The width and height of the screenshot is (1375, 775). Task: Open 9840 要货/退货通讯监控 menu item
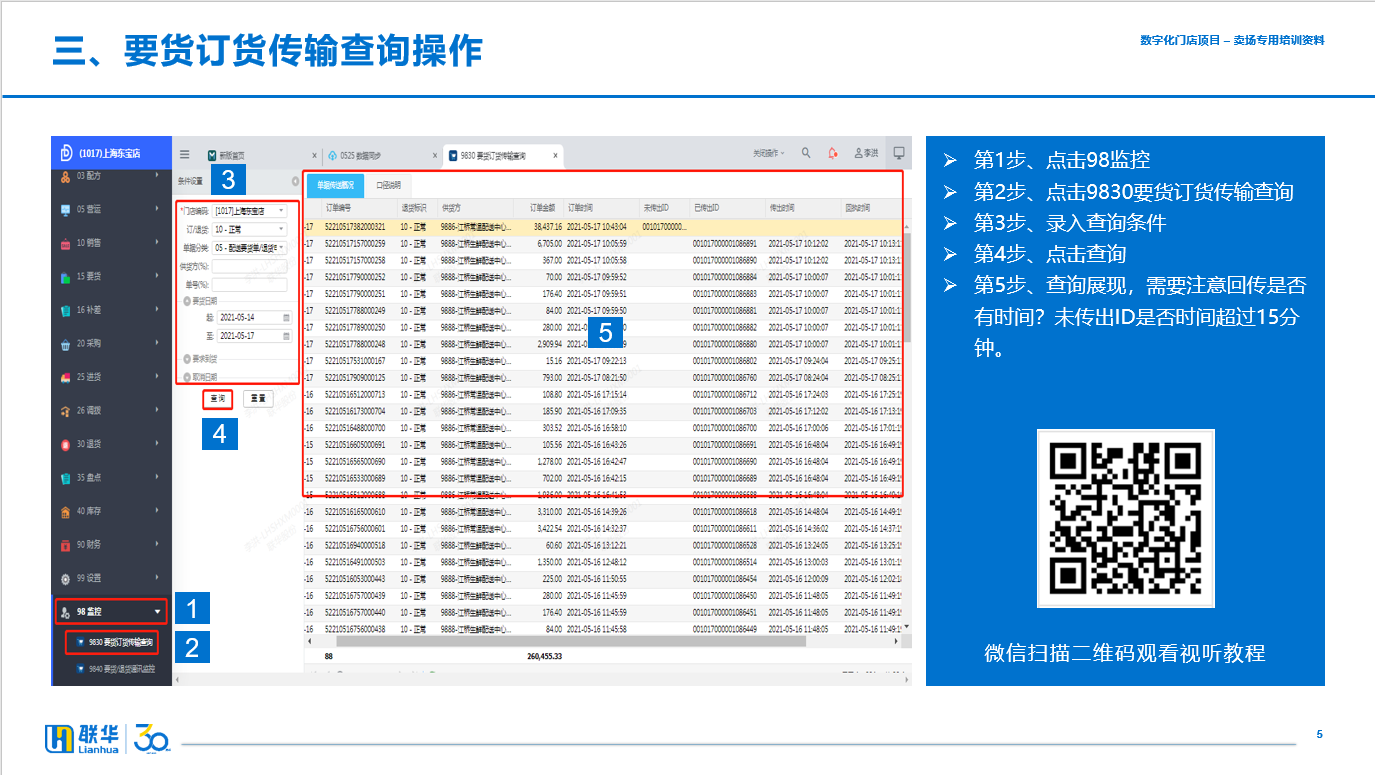click(x=115, y=669)
